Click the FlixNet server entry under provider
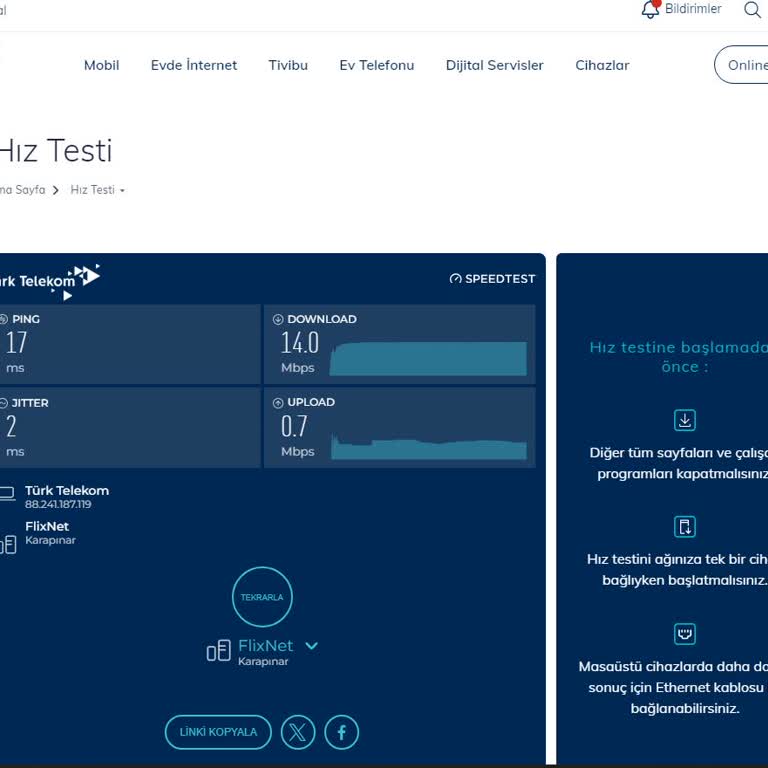Screen dimensions: 768x768 tap(47, 527)
